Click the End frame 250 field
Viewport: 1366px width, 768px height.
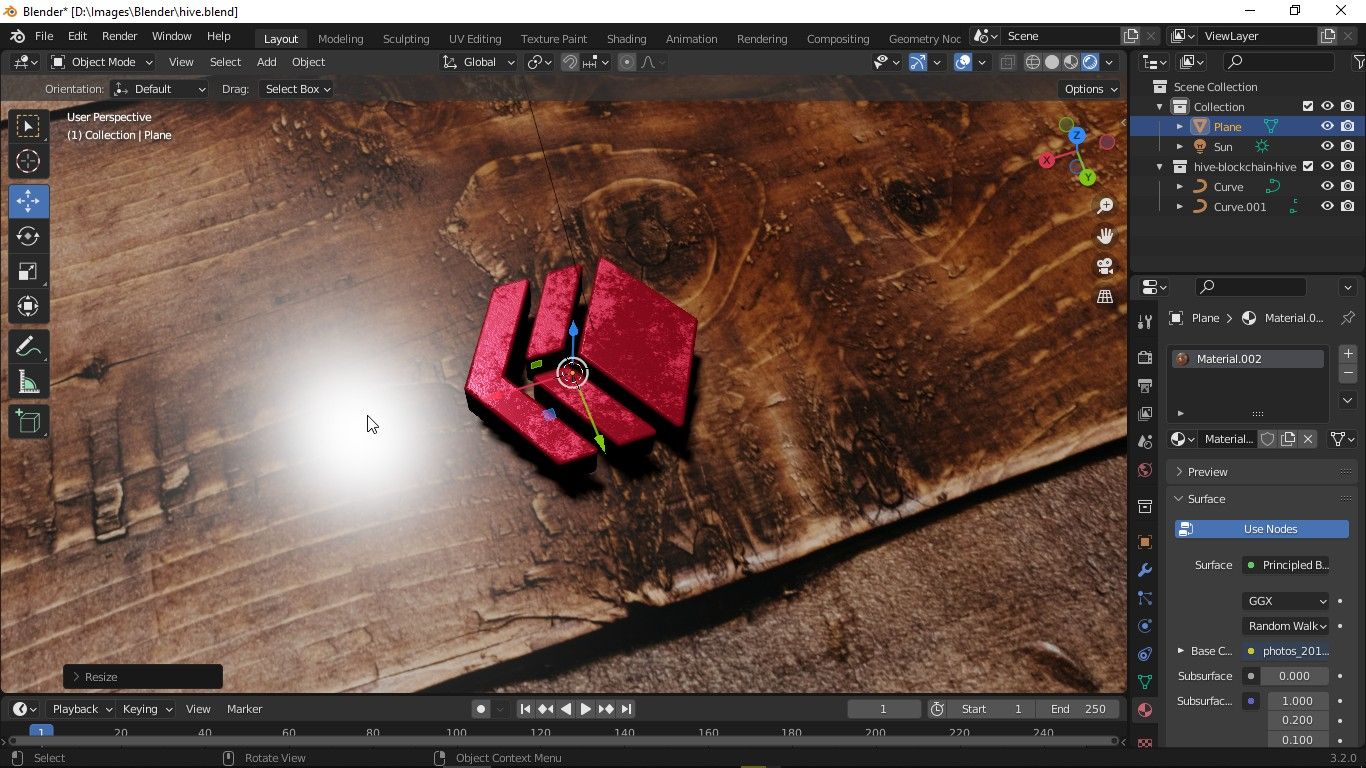1078,709
